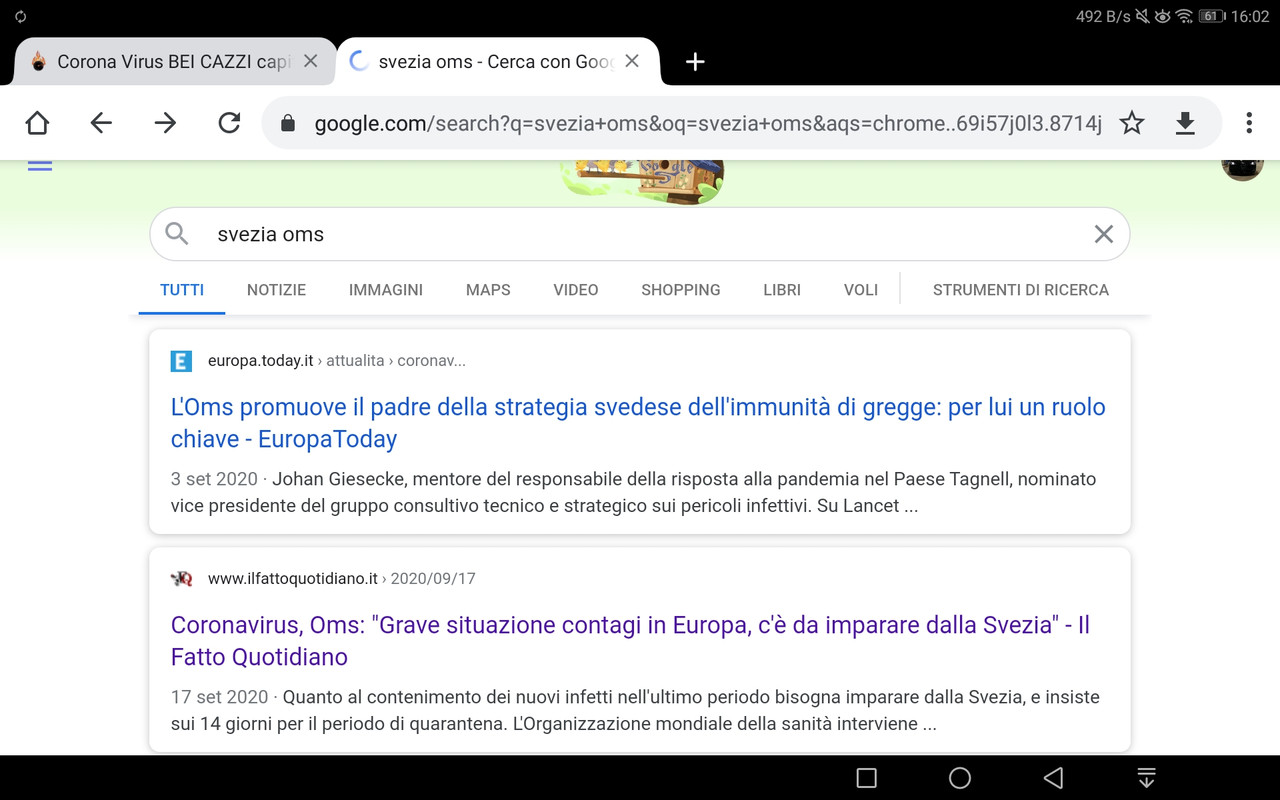This screenshot has width=1280, height=800.
Task: Tap the Google doodle image
Action: click(x=643, y=181)
